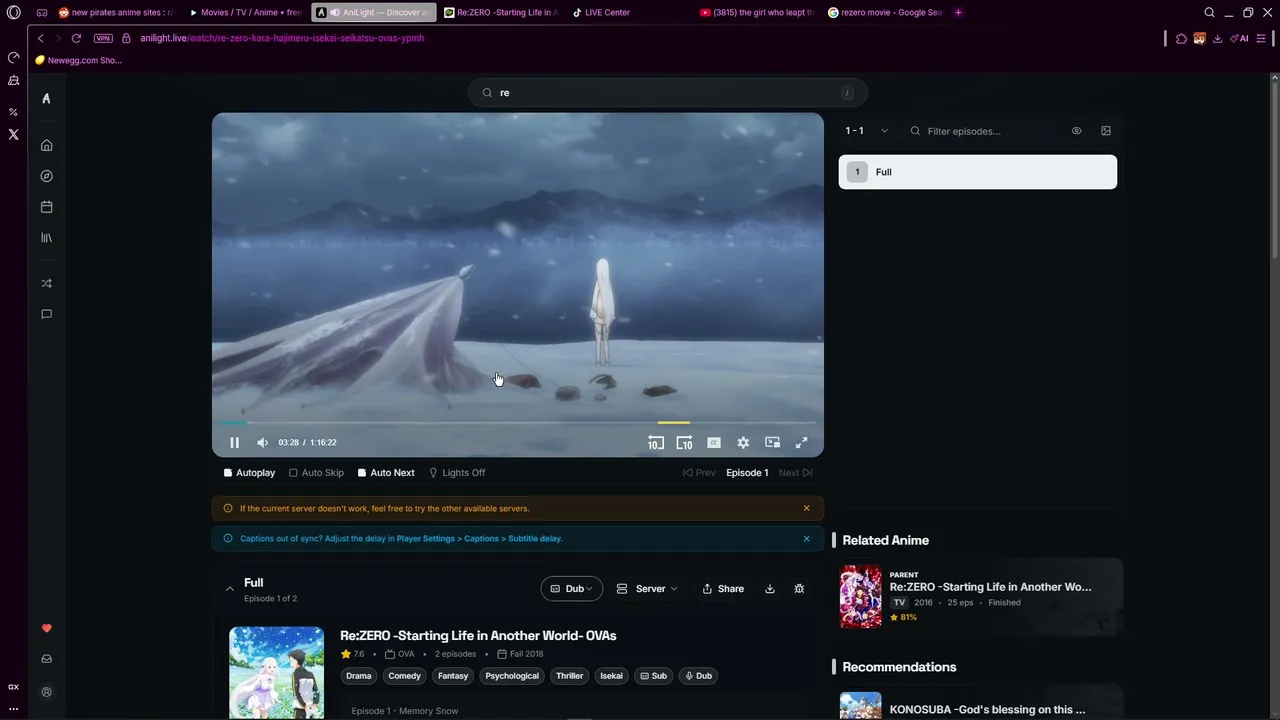Open the library in sidebar
Screen dimensions: 1280x720
pyautogui.click(x=46, y=238)
